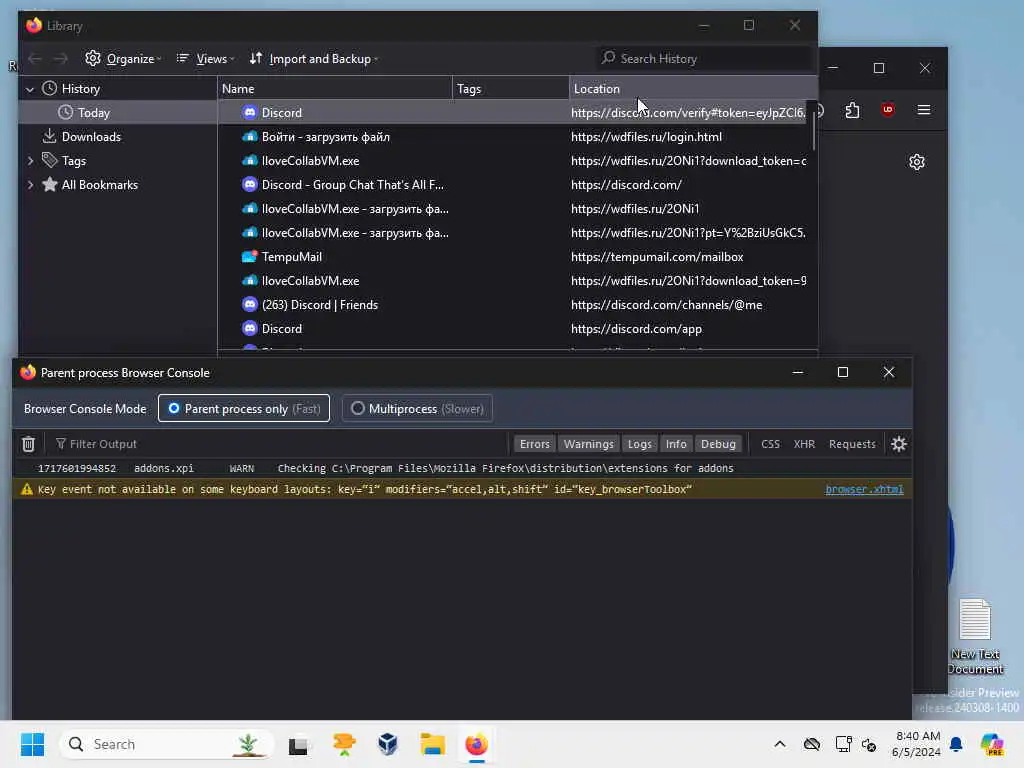This screenshot has height=768, width=1024.
Task: Open File Explorer from taskbar
Action: point(432,744)
